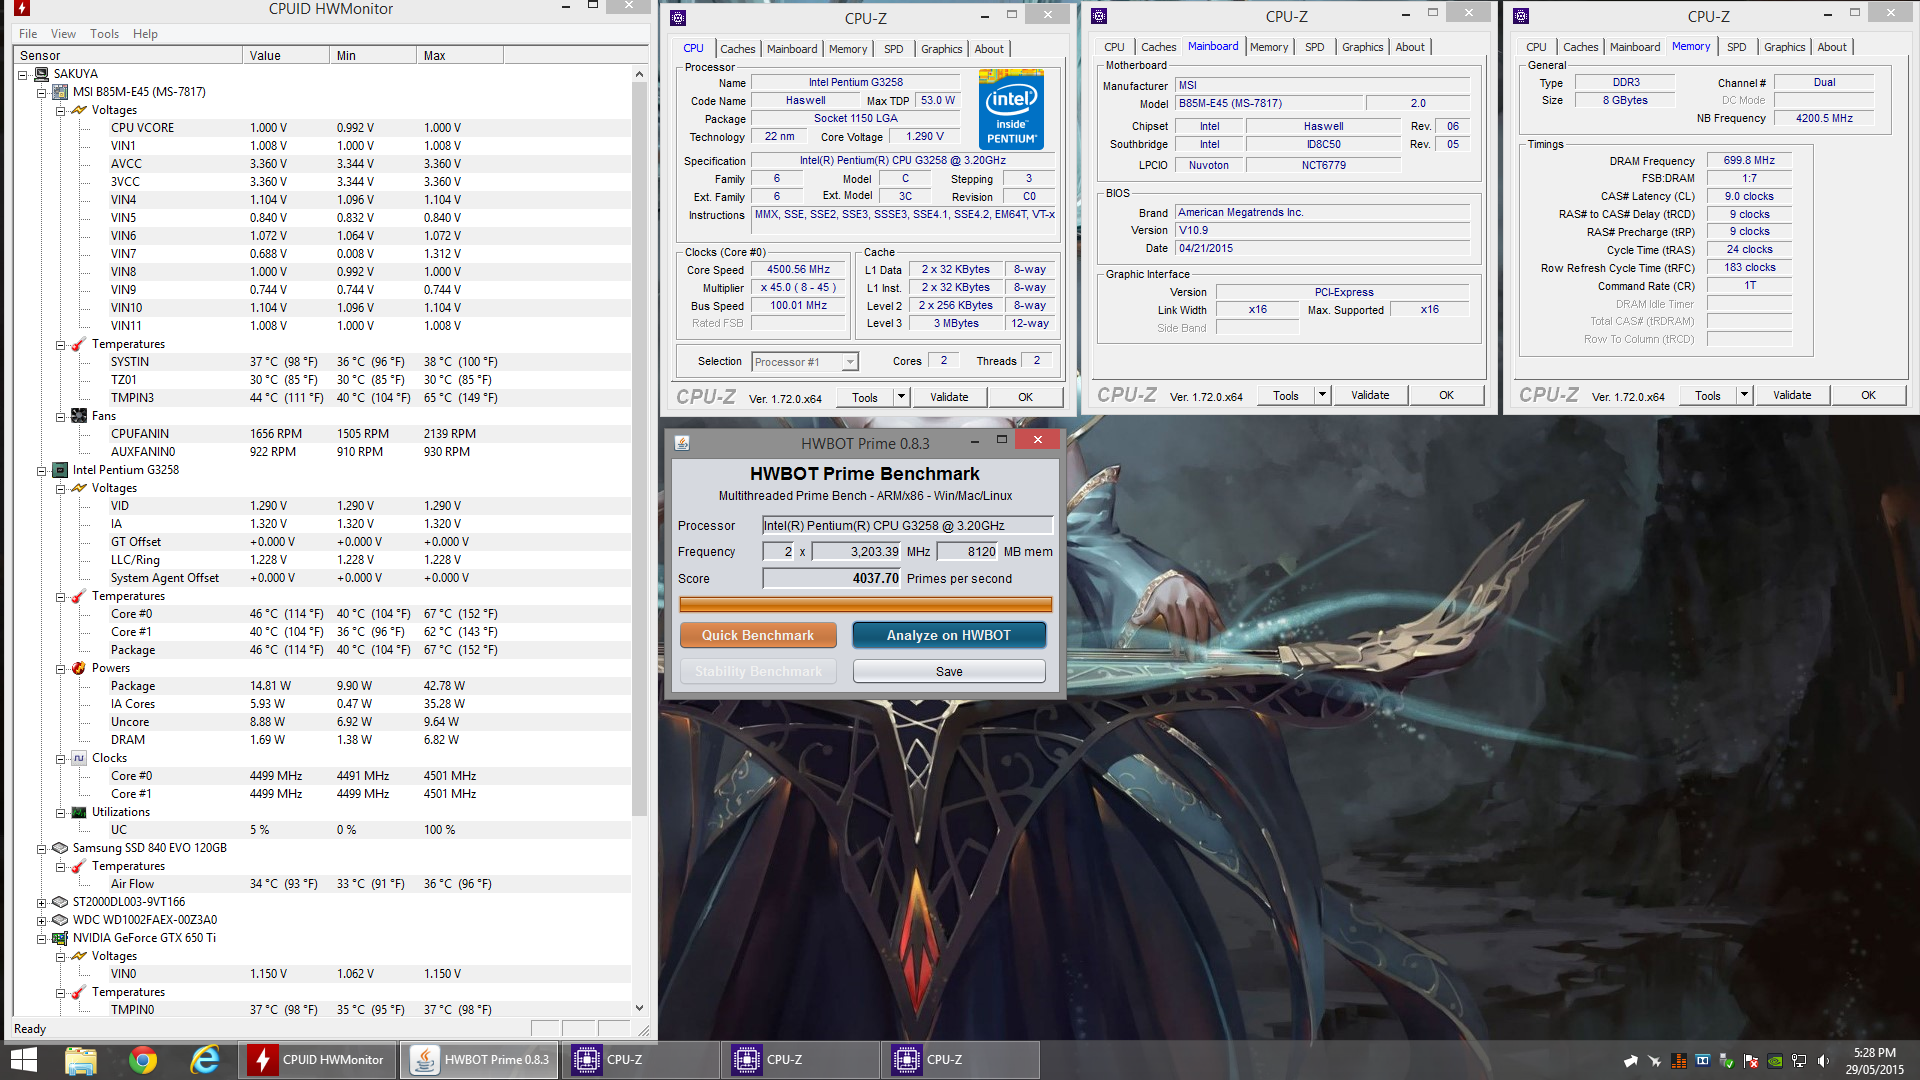Click the HWMonitor title bar lightning icon
The width and height of the screenshot is (1920, 1080).
pos(22,8)
